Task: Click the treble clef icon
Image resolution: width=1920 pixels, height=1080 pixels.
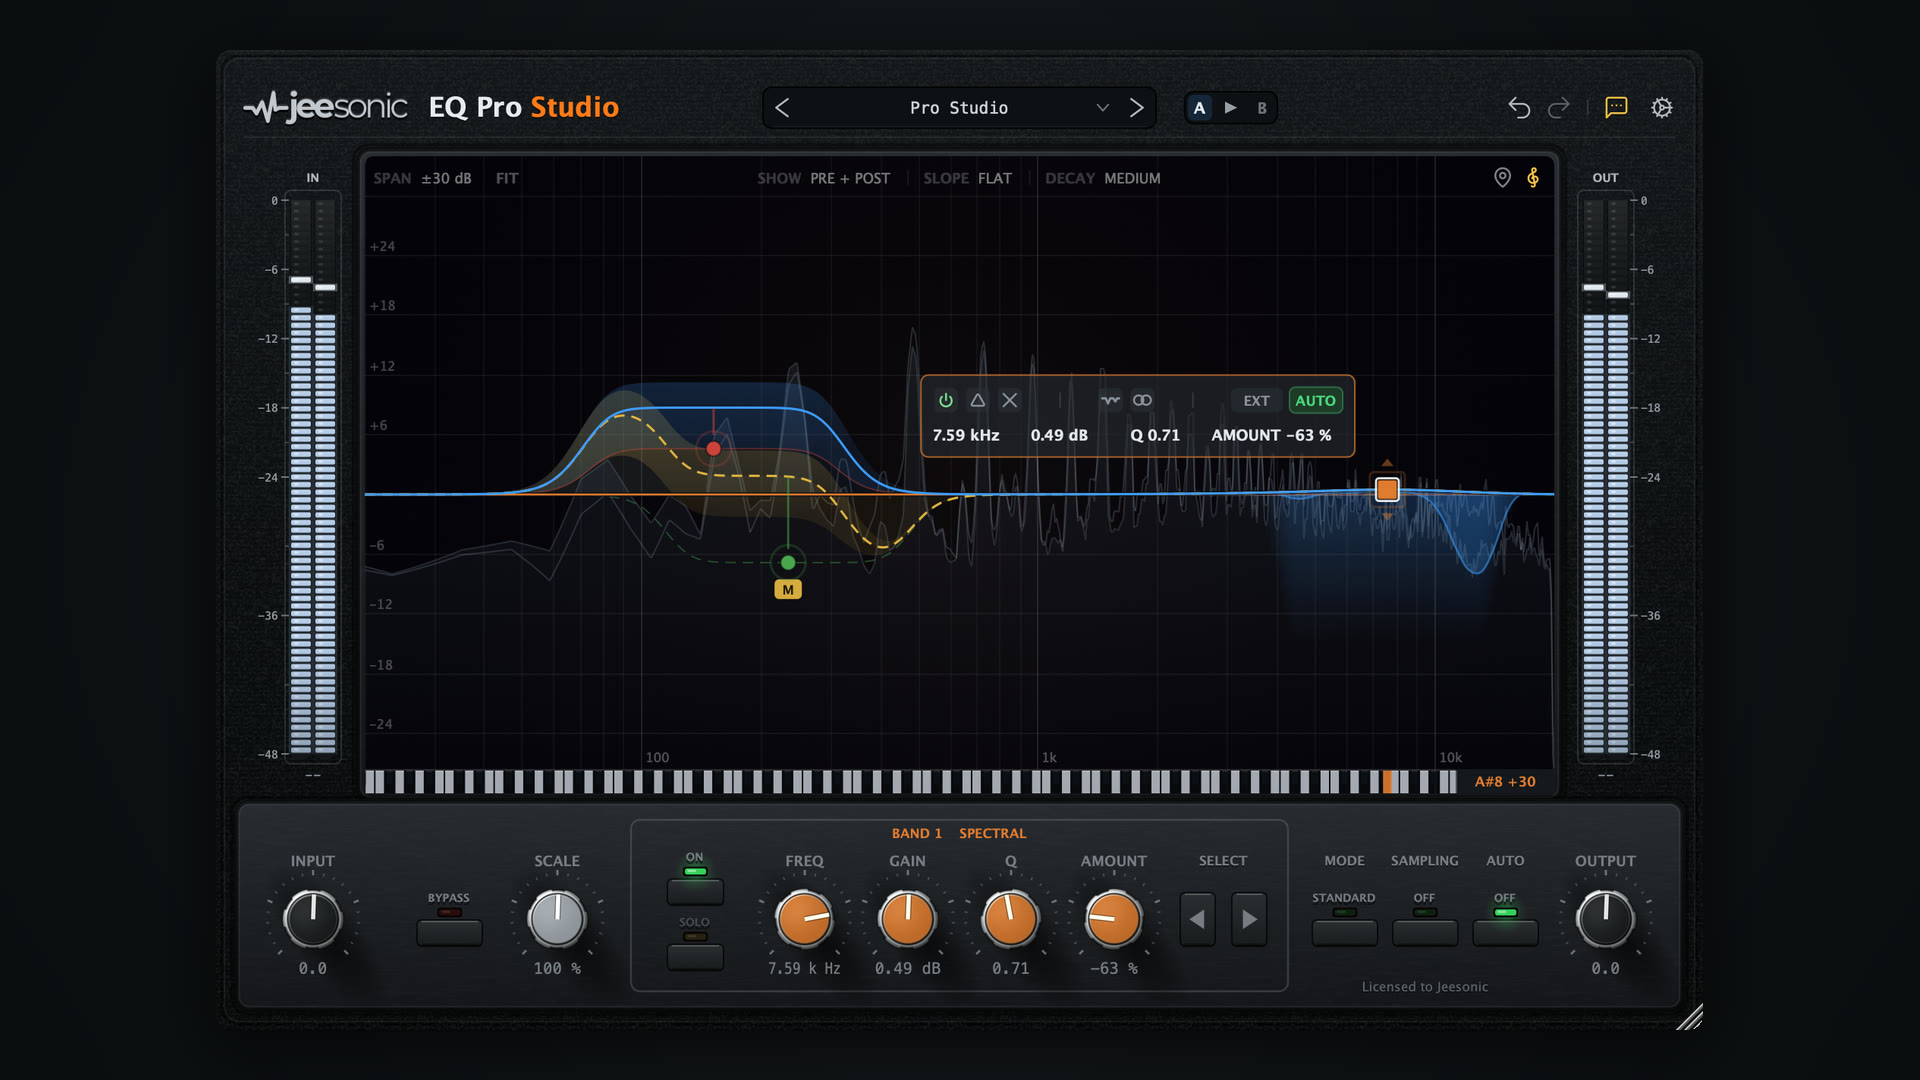Action: coord(1533,177)
